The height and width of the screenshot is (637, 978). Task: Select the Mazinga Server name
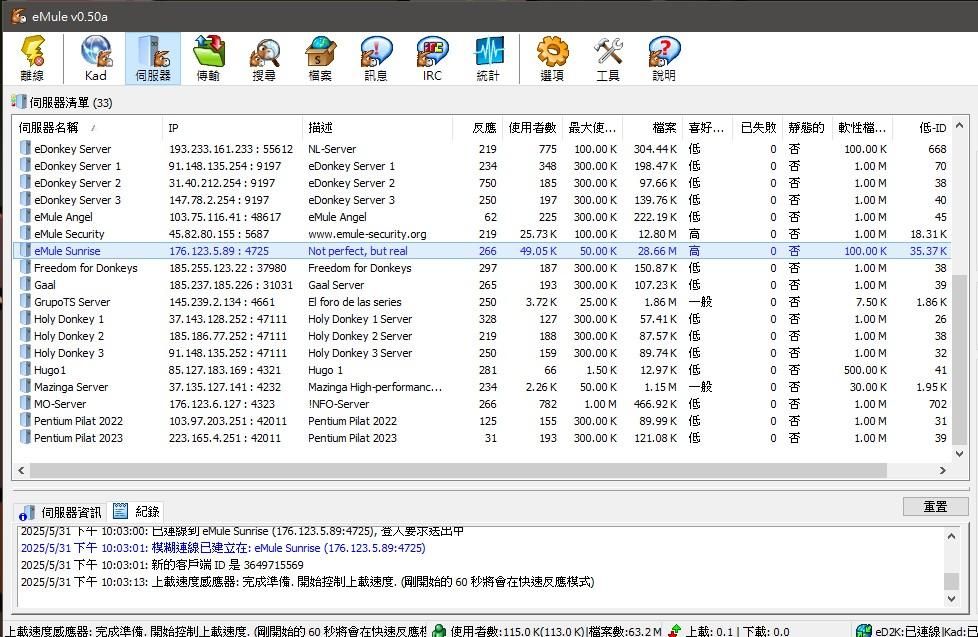(x=70, y=387)
